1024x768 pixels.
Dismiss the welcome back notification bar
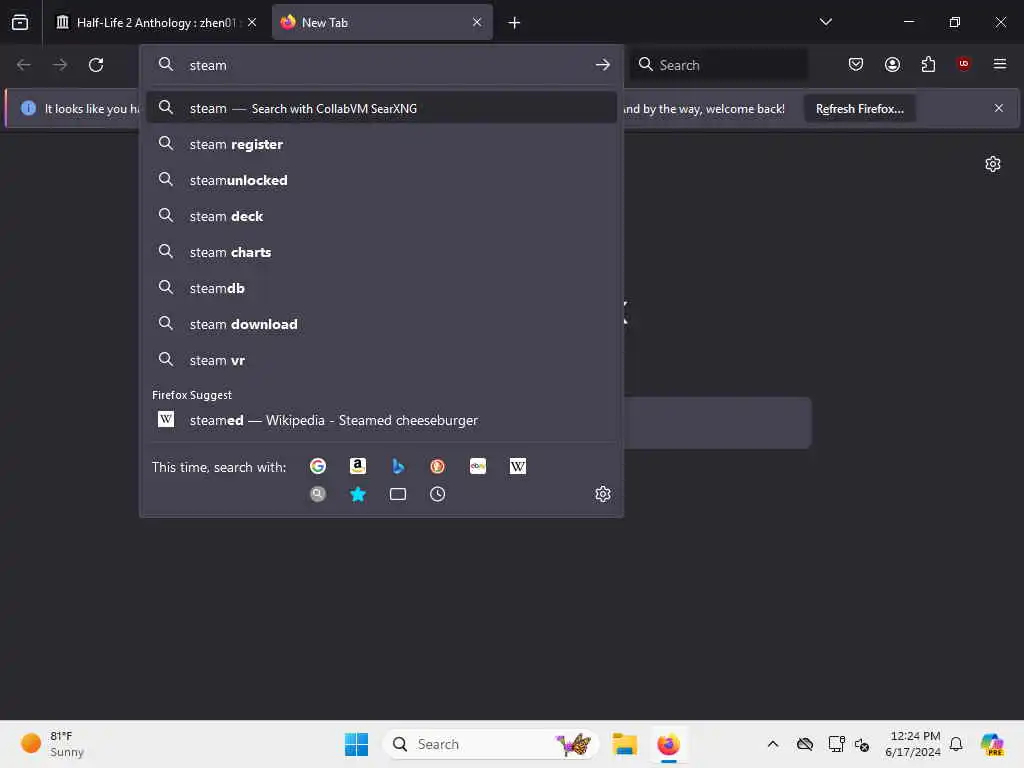click(x=999, y=108)
